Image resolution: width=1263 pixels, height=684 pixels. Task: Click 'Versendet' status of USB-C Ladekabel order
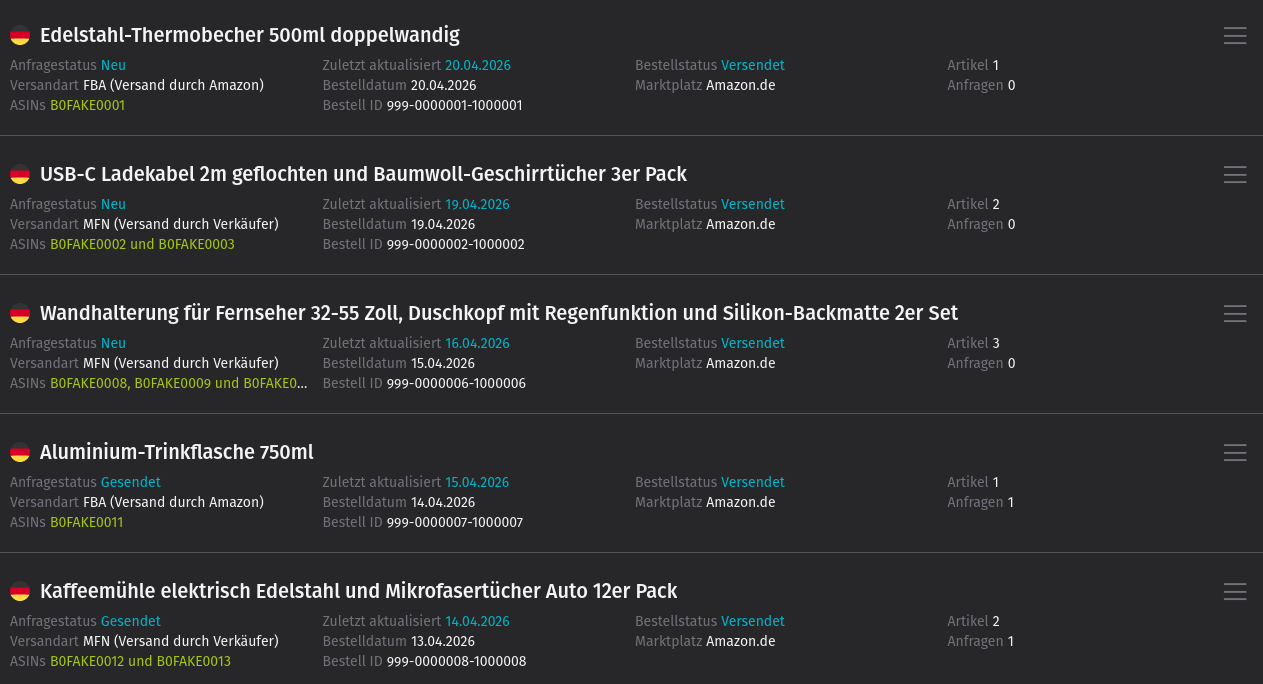coord(752,204)
